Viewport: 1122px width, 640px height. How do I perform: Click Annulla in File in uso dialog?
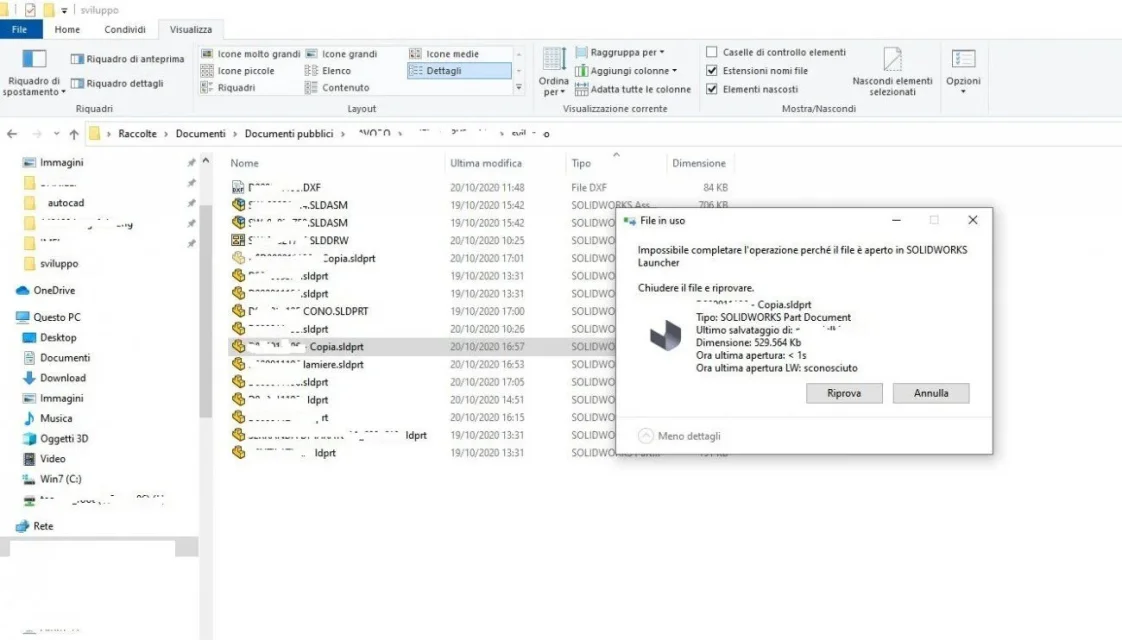(931, 393)
